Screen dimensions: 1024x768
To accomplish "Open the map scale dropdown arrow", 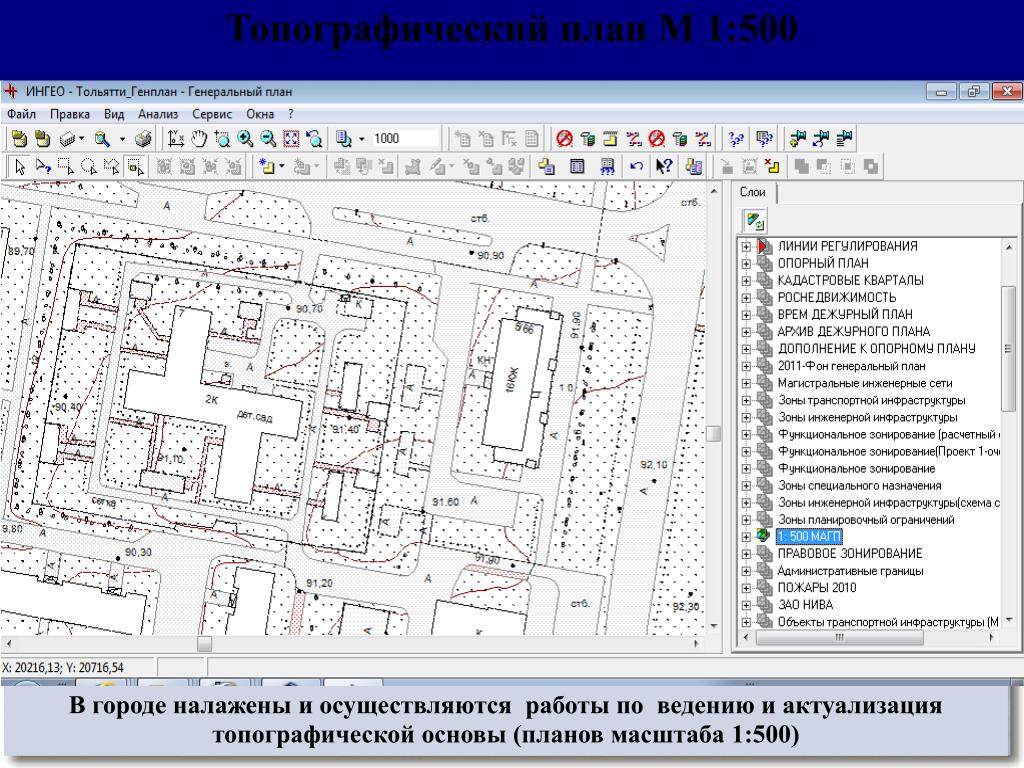I will pos(361,139).
